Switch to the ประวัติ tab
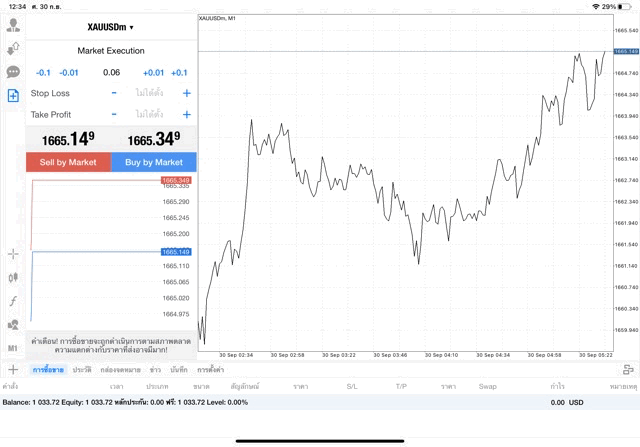Viewport: 640px width, 447px height. (x=82, y=370)
